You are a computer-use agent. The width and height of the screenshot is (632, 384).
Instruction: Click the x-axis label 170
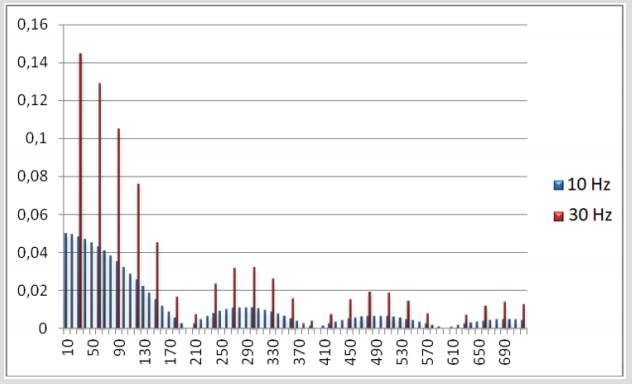click(171, 351)
